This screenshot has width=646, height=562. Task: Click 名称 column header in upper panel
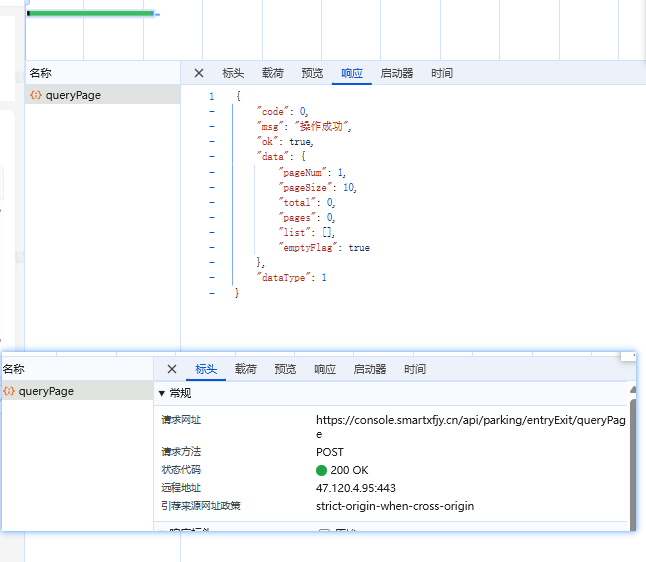pos(41,73)
